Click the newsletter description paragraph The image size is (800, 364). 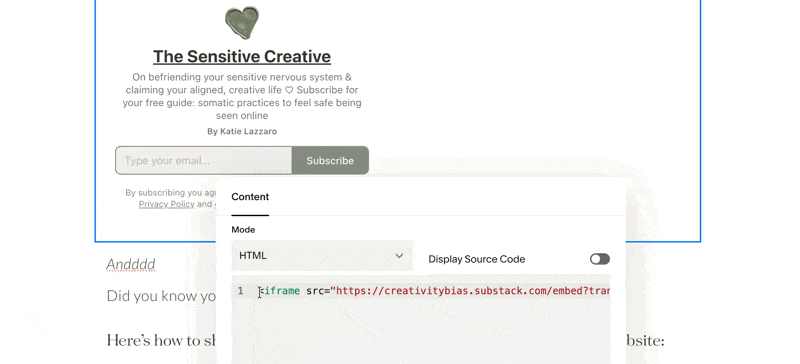pyautogui.click(x=242, y=96)
